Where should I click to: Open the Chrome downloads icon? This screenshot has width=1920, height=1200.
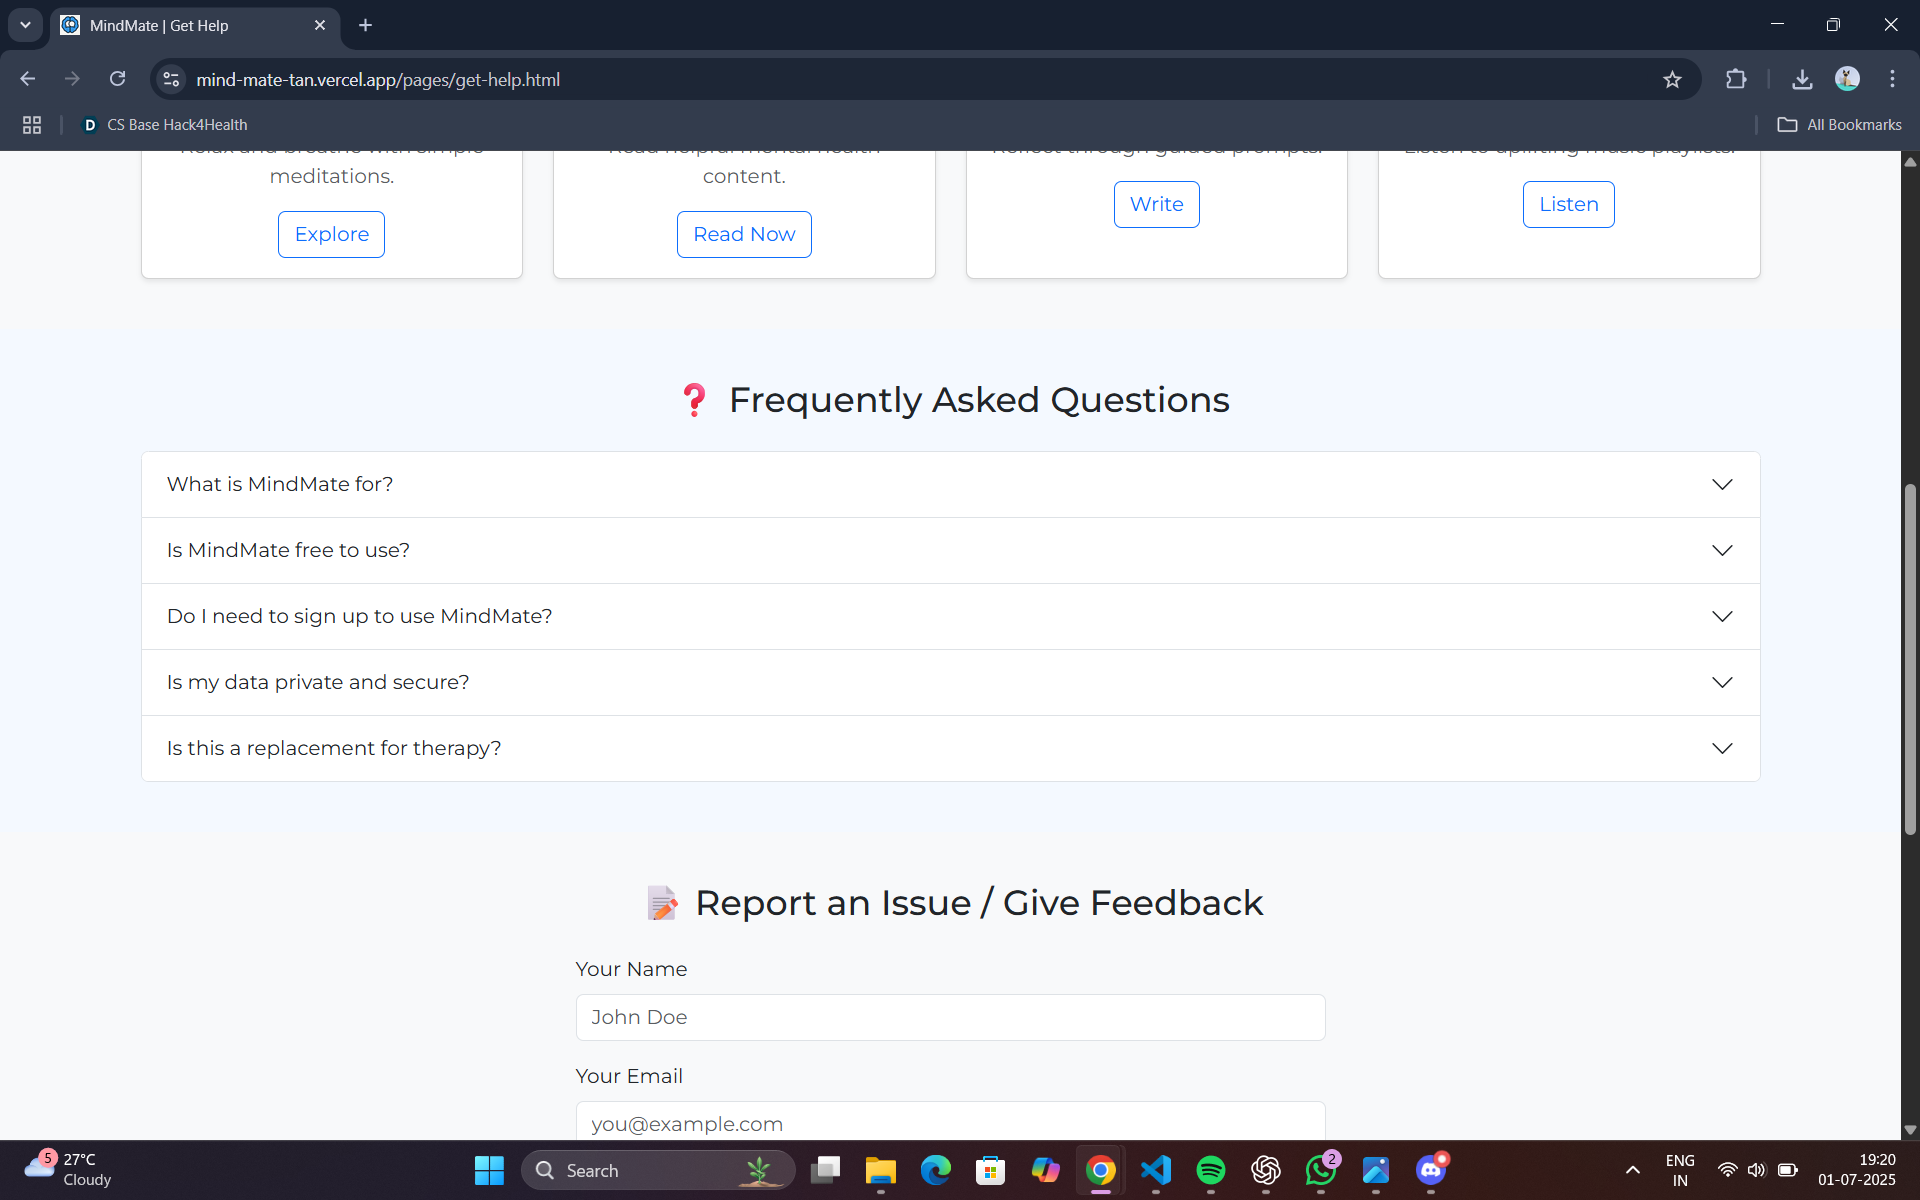(x=1802, y=80)
